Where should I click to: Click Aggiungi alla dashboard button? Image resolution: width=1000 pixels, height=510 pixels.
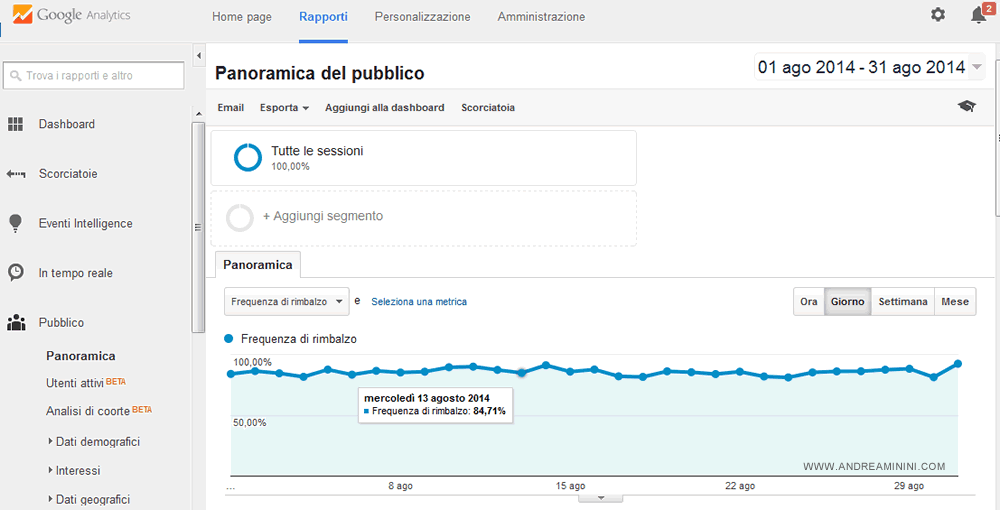[384, 108]
